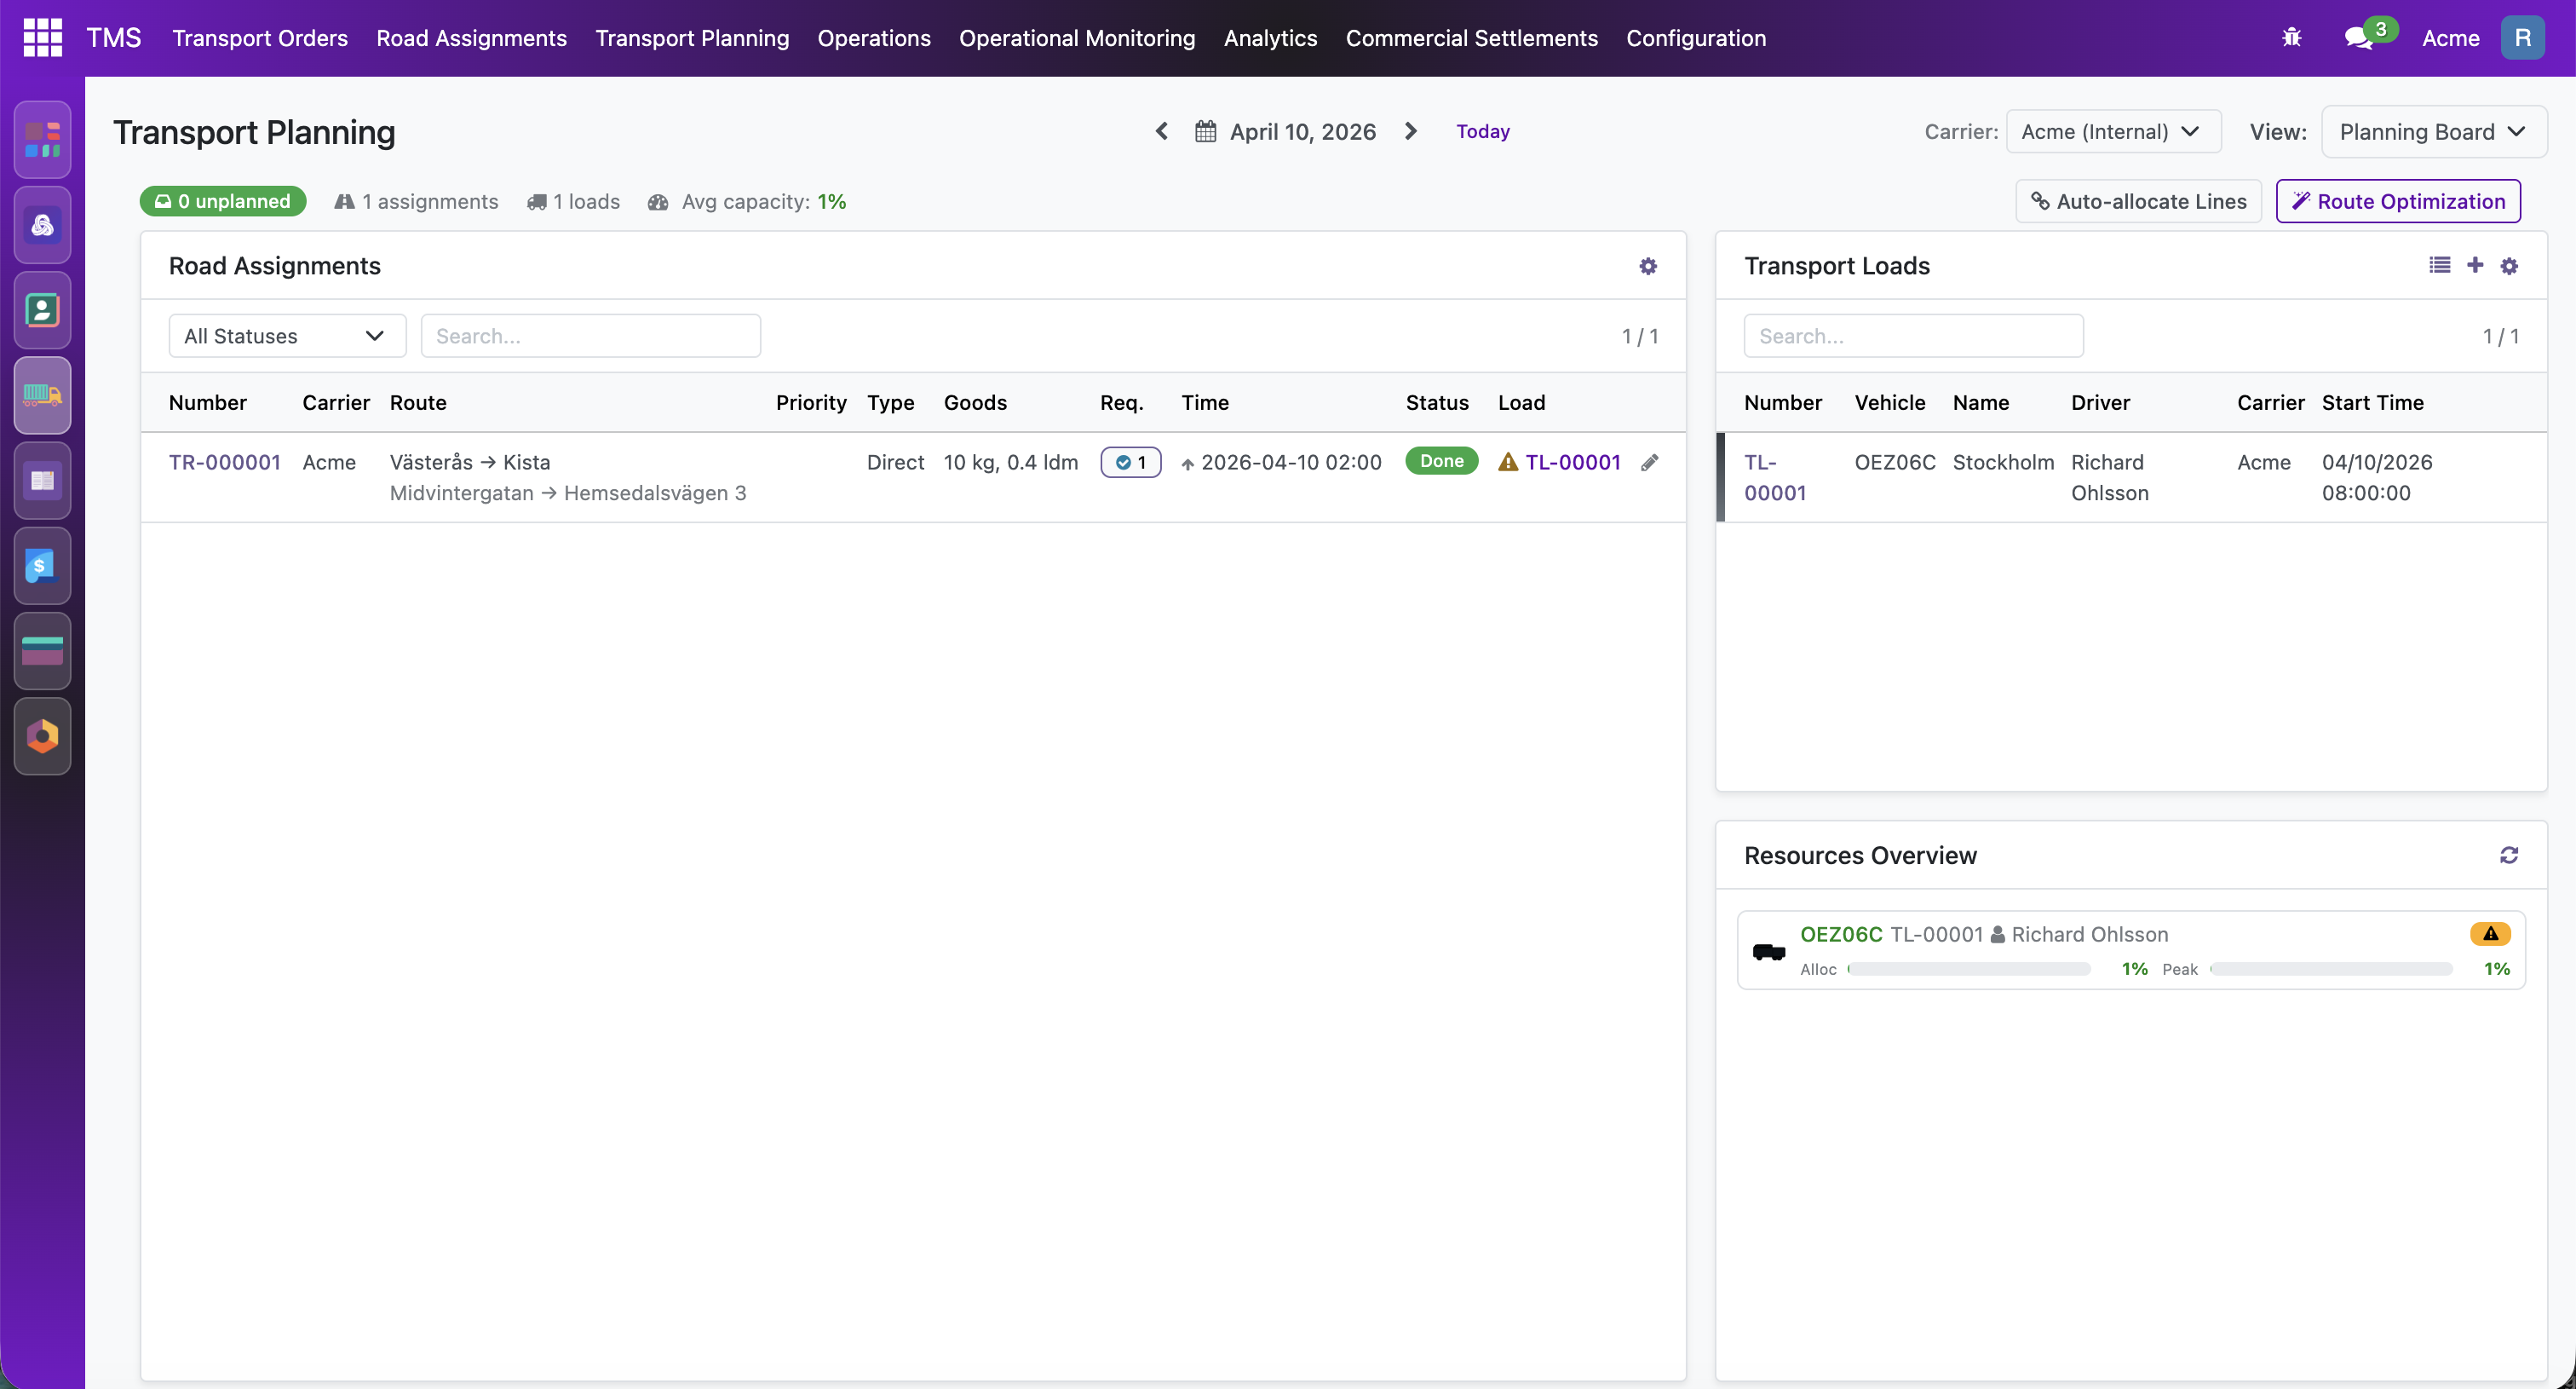
Task: Click the bug debug icon
Action: click(x=2291, y=38)
